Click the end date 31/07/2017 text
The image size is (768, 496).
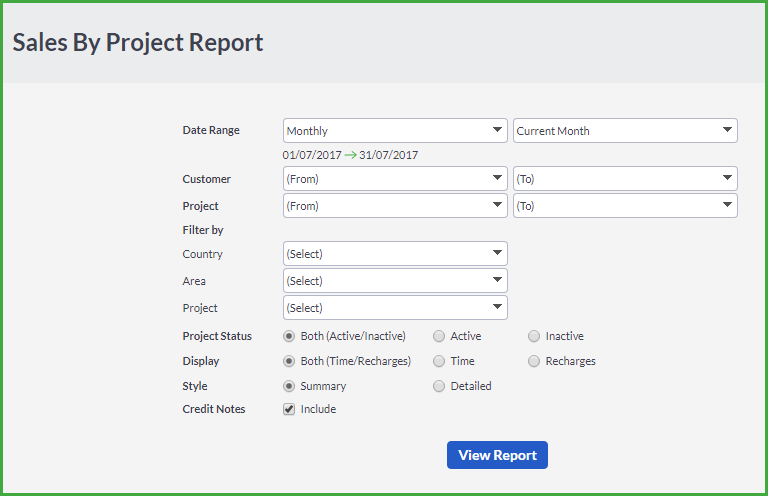click(388, 155)
